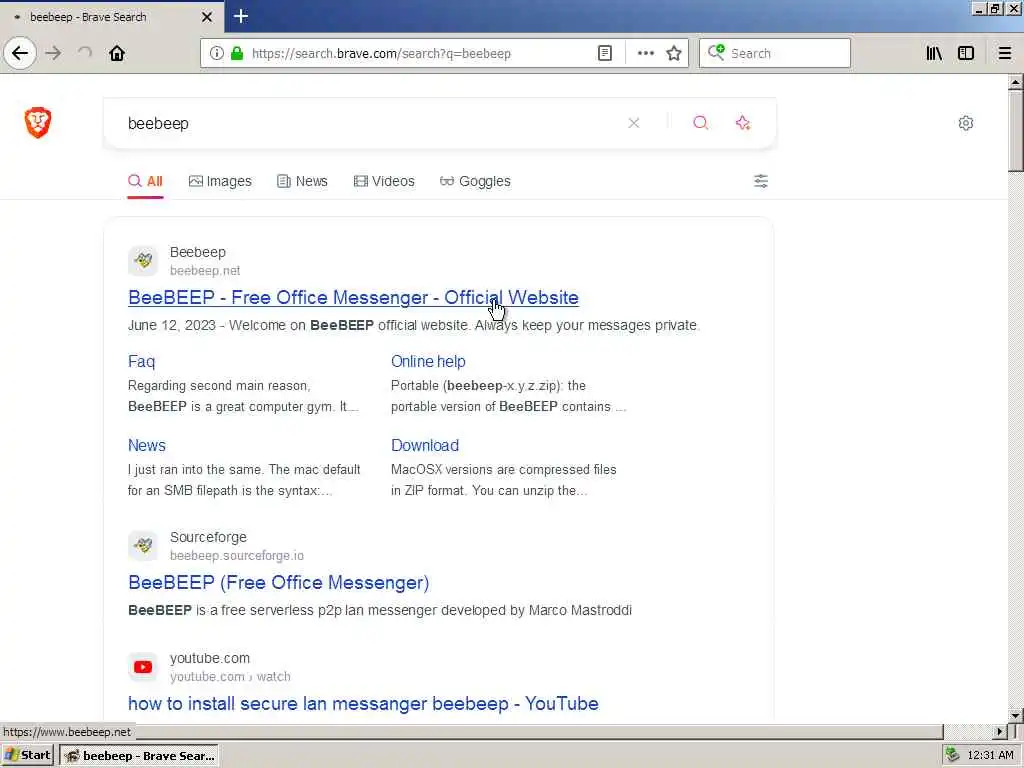The height and width of the screenshot is (768, 1024).
Task: Open Brave Search settings gear
Action: (966, 123)
